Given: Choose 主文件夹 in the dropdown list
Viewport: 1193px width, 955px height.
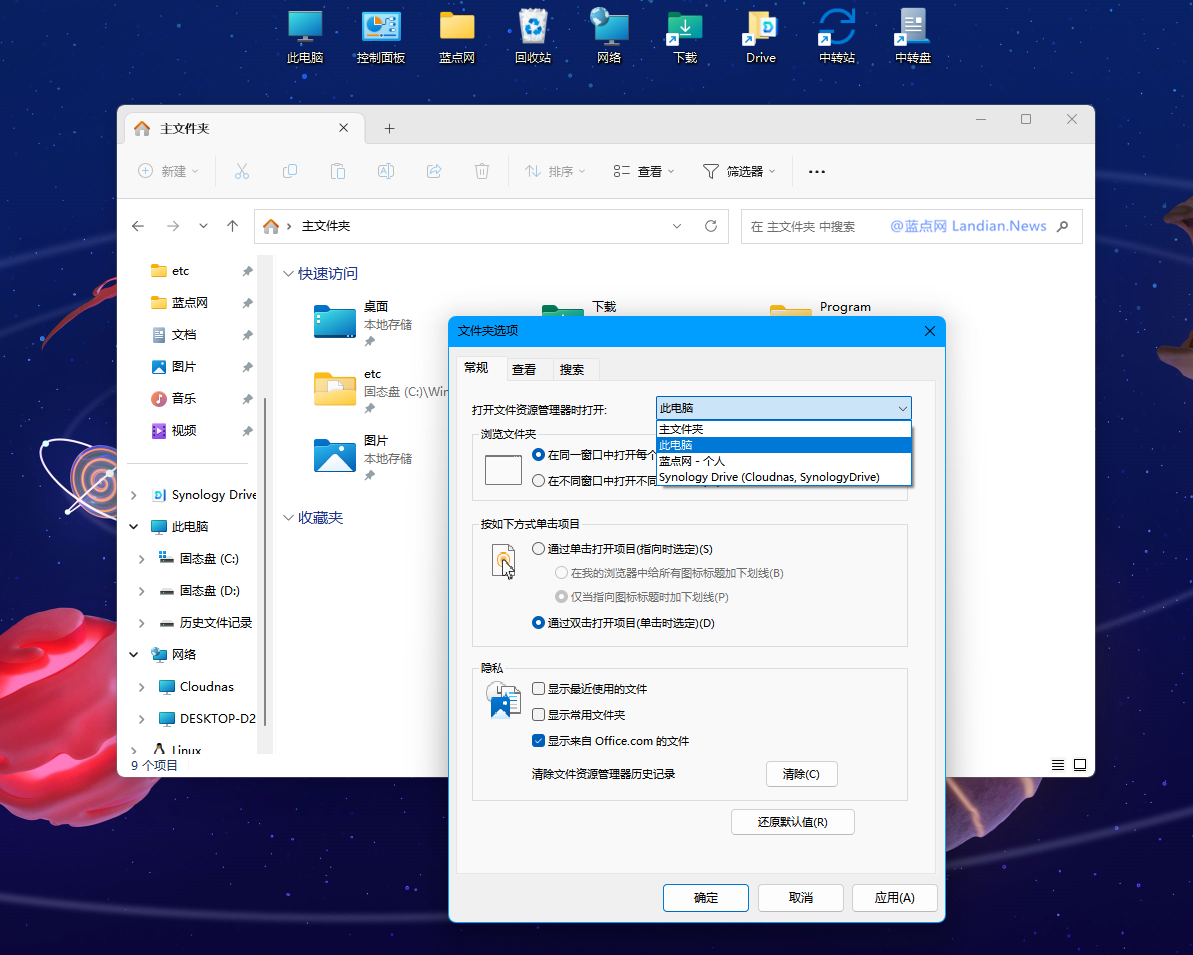Looking at the screenshot, I should tap(784, 429).
